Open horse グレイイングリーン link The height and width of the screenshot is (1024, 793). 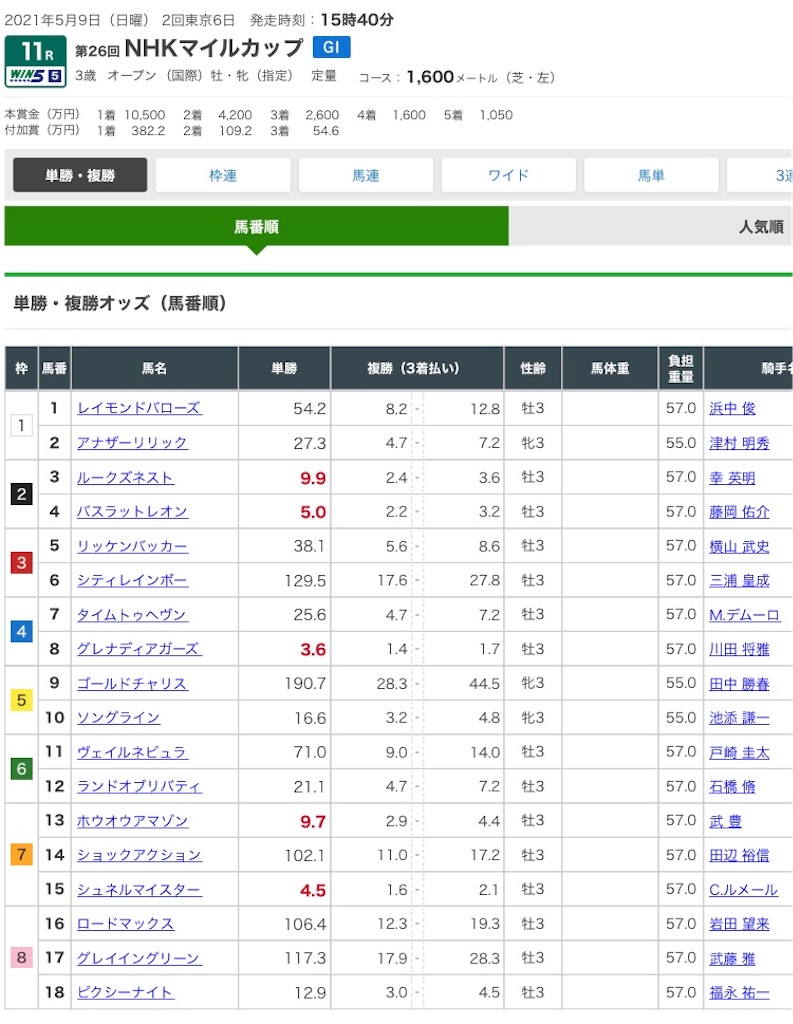[139, 958]
